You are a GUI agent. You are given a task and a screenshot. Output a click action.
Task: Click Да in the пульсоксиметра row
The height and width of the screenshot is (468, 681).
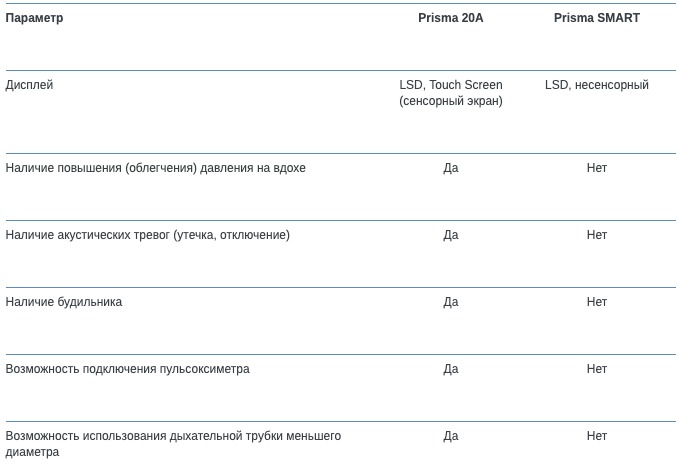tap(451, 369)
